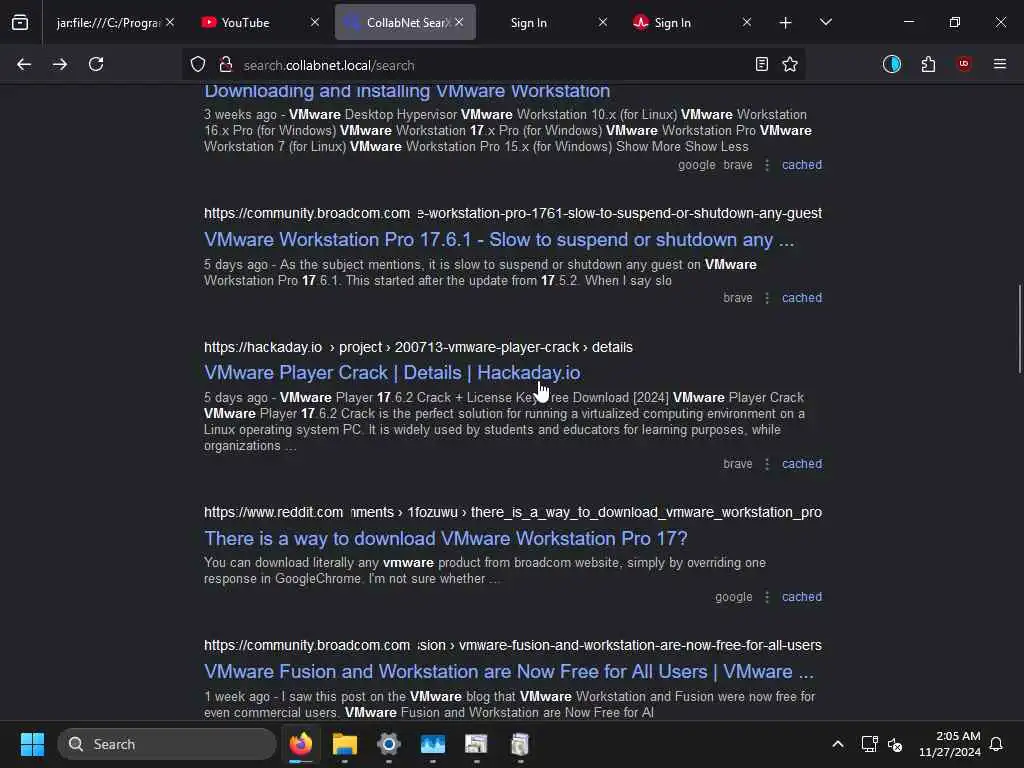The width and height of the screenshot is (1024, 768).
Task: Open the dark mode extension icon
Action: coord(891,64)
